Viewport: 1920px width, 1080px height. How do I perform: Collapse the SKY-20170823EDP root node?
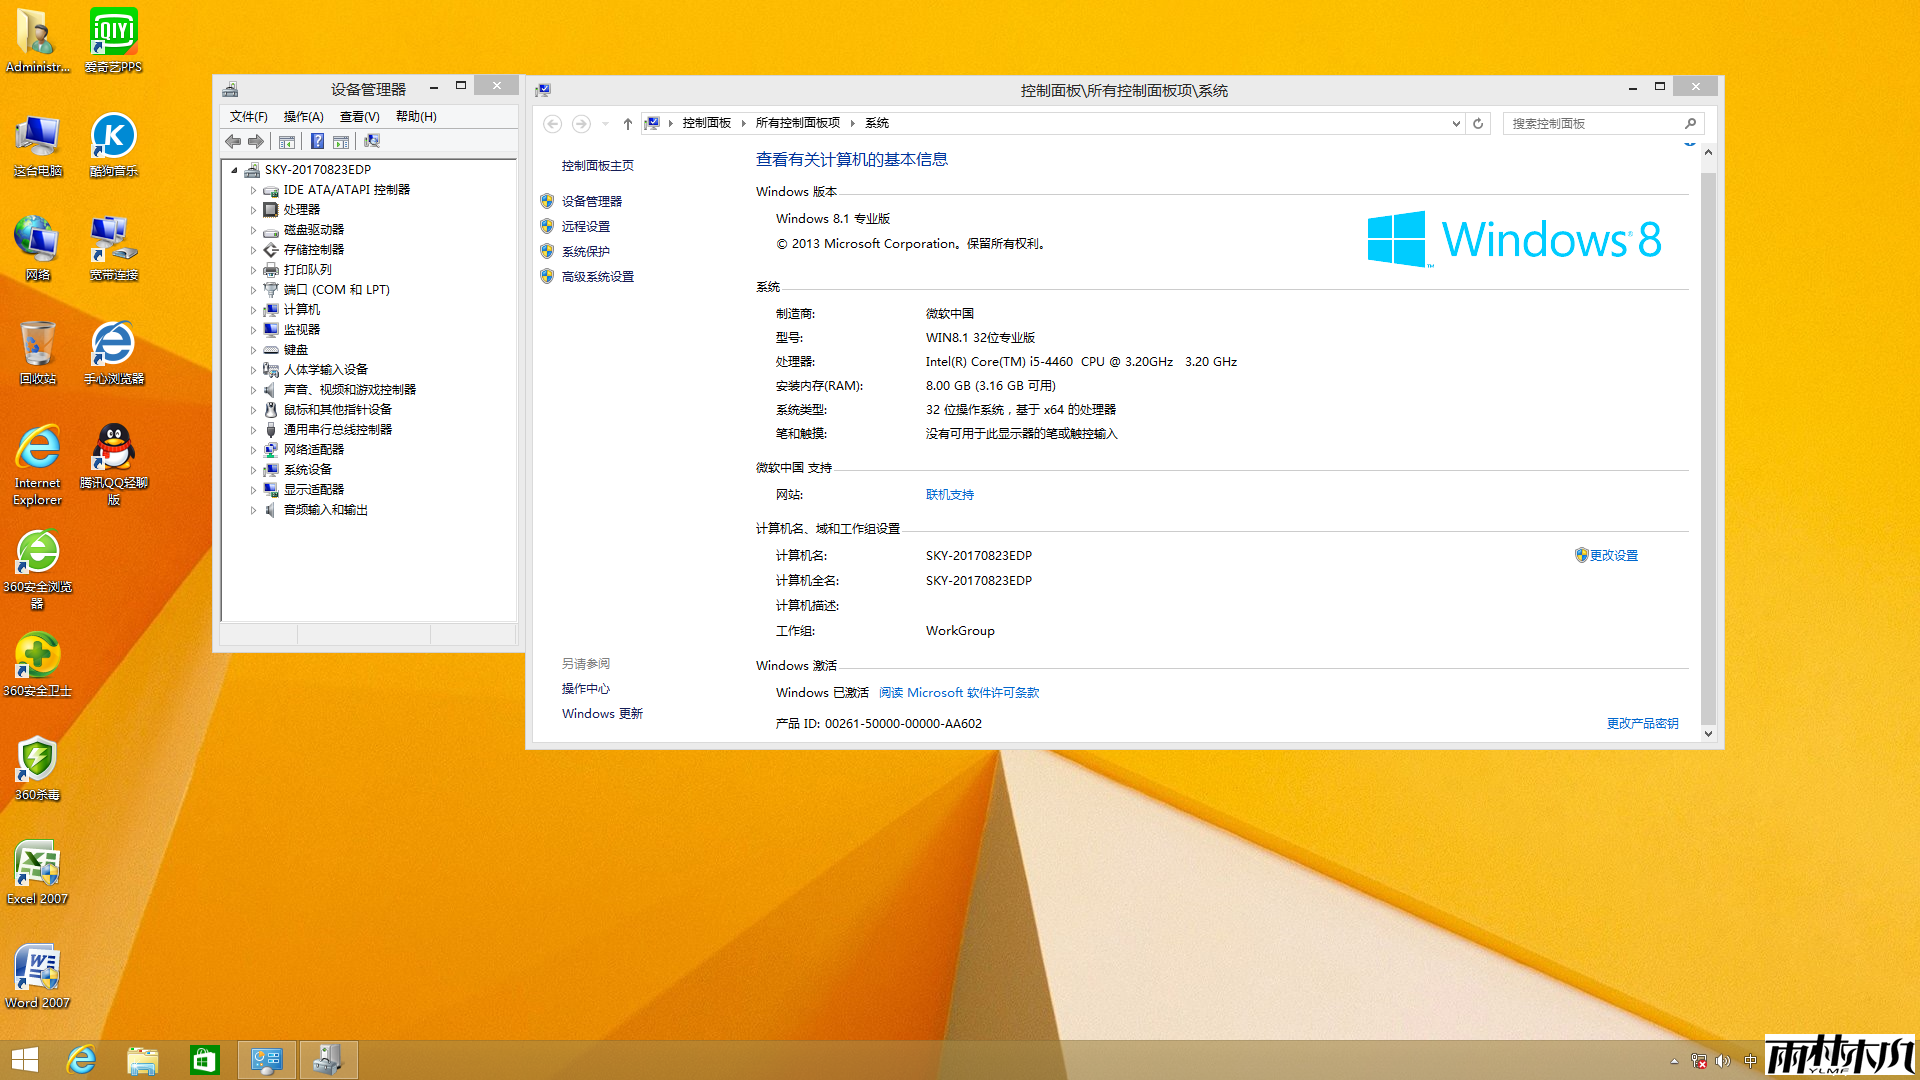tap(234, 170)
